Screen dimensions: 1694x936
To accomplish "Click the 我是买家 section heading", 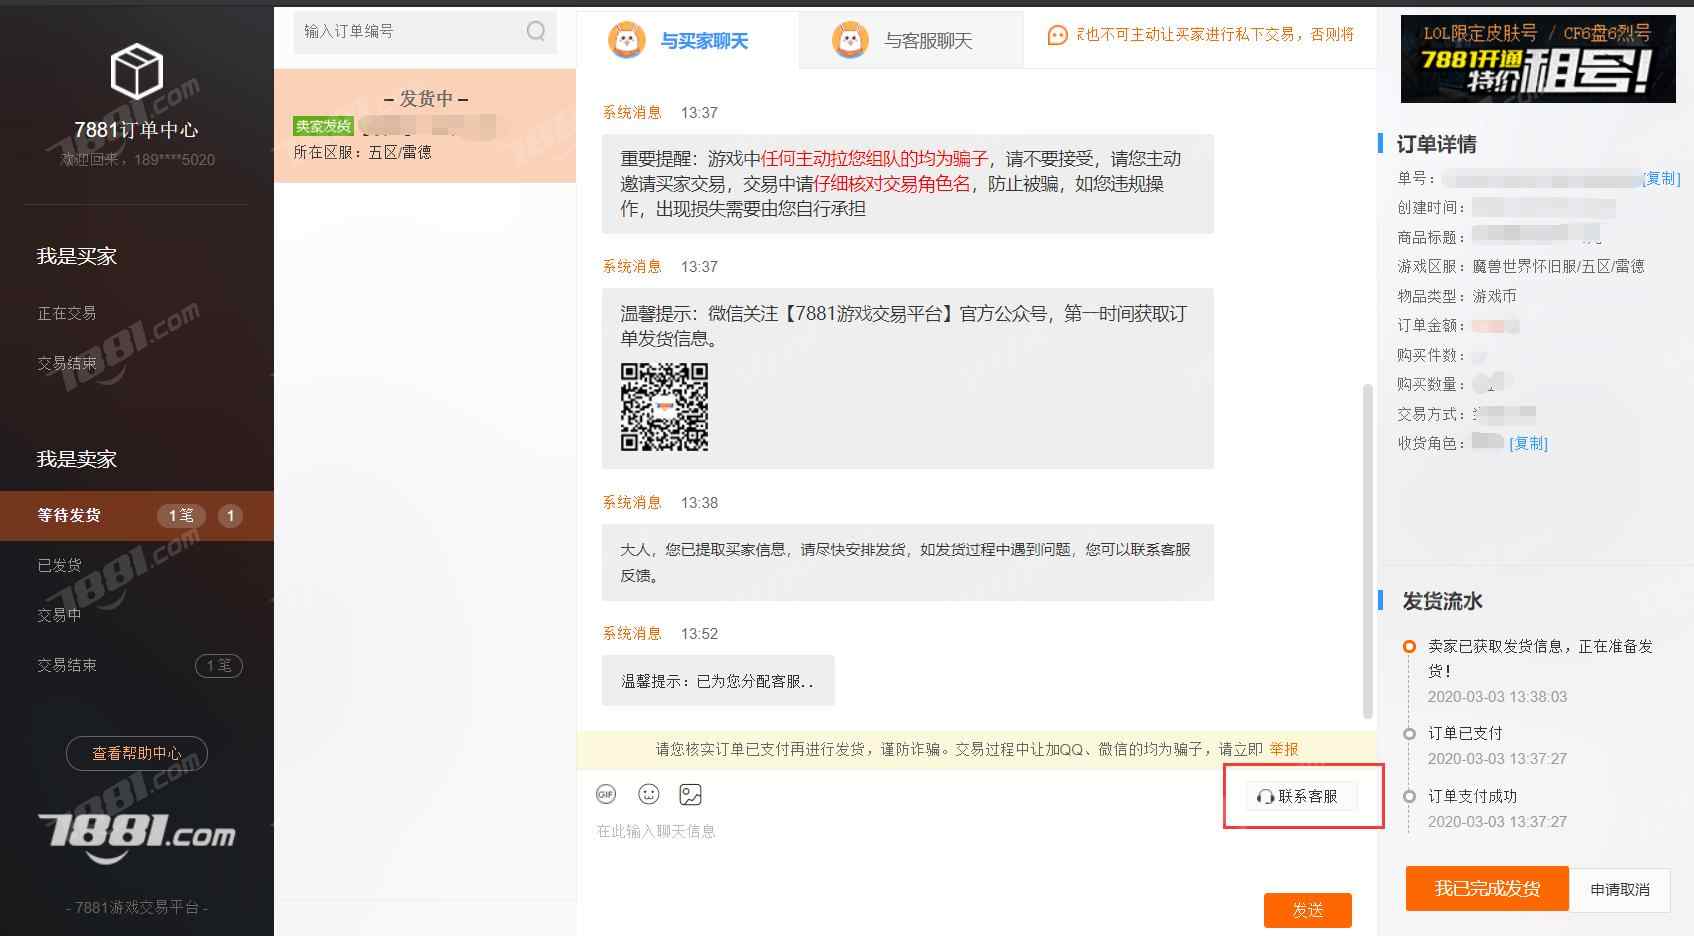I will (x=77, y=256).
